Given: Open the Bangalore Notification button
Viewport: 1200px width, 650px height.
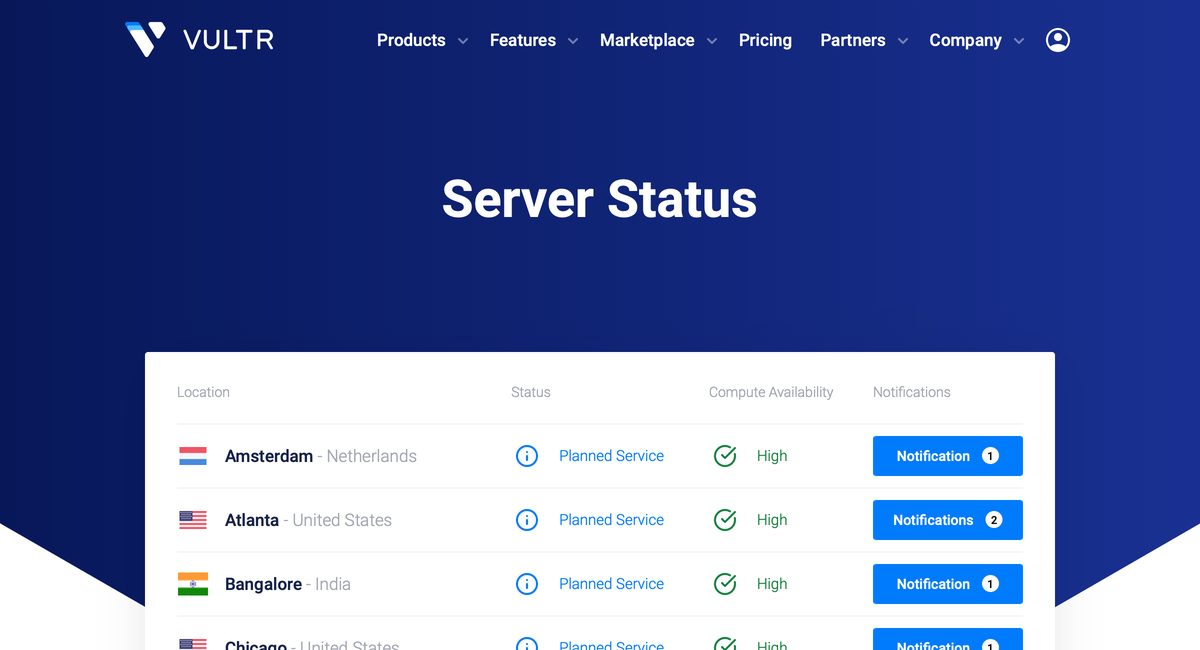Looking at the screenshot, I should point(948,584).
